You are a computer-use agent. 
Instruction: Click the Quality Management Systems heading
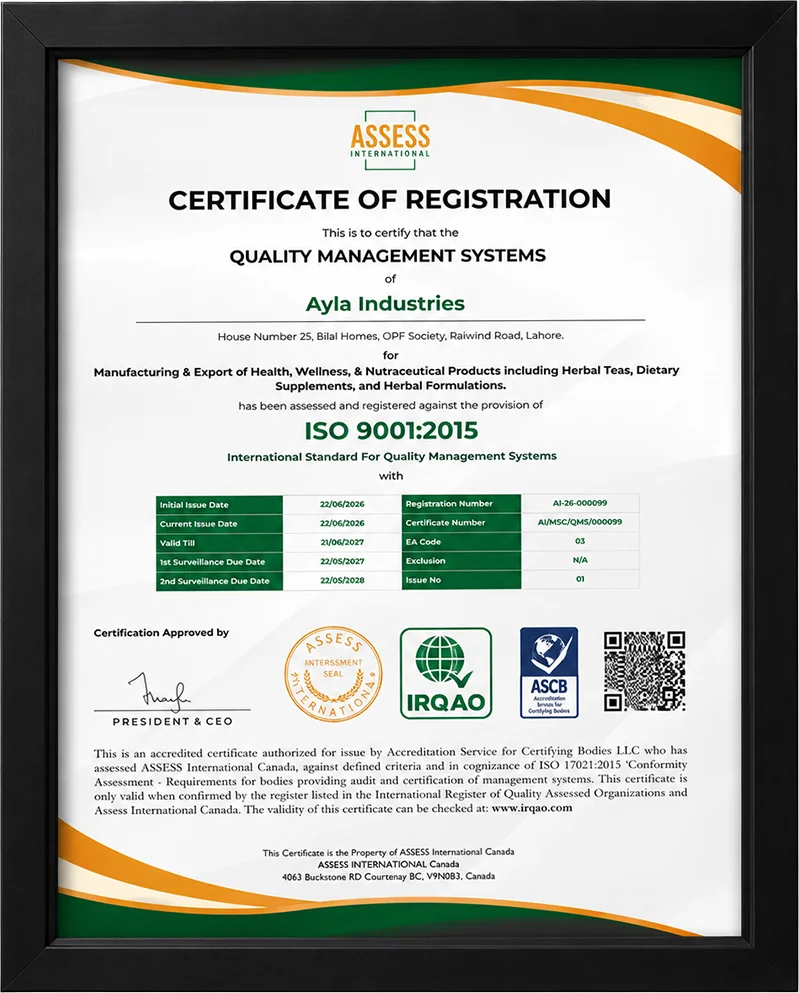pos(387,256)
